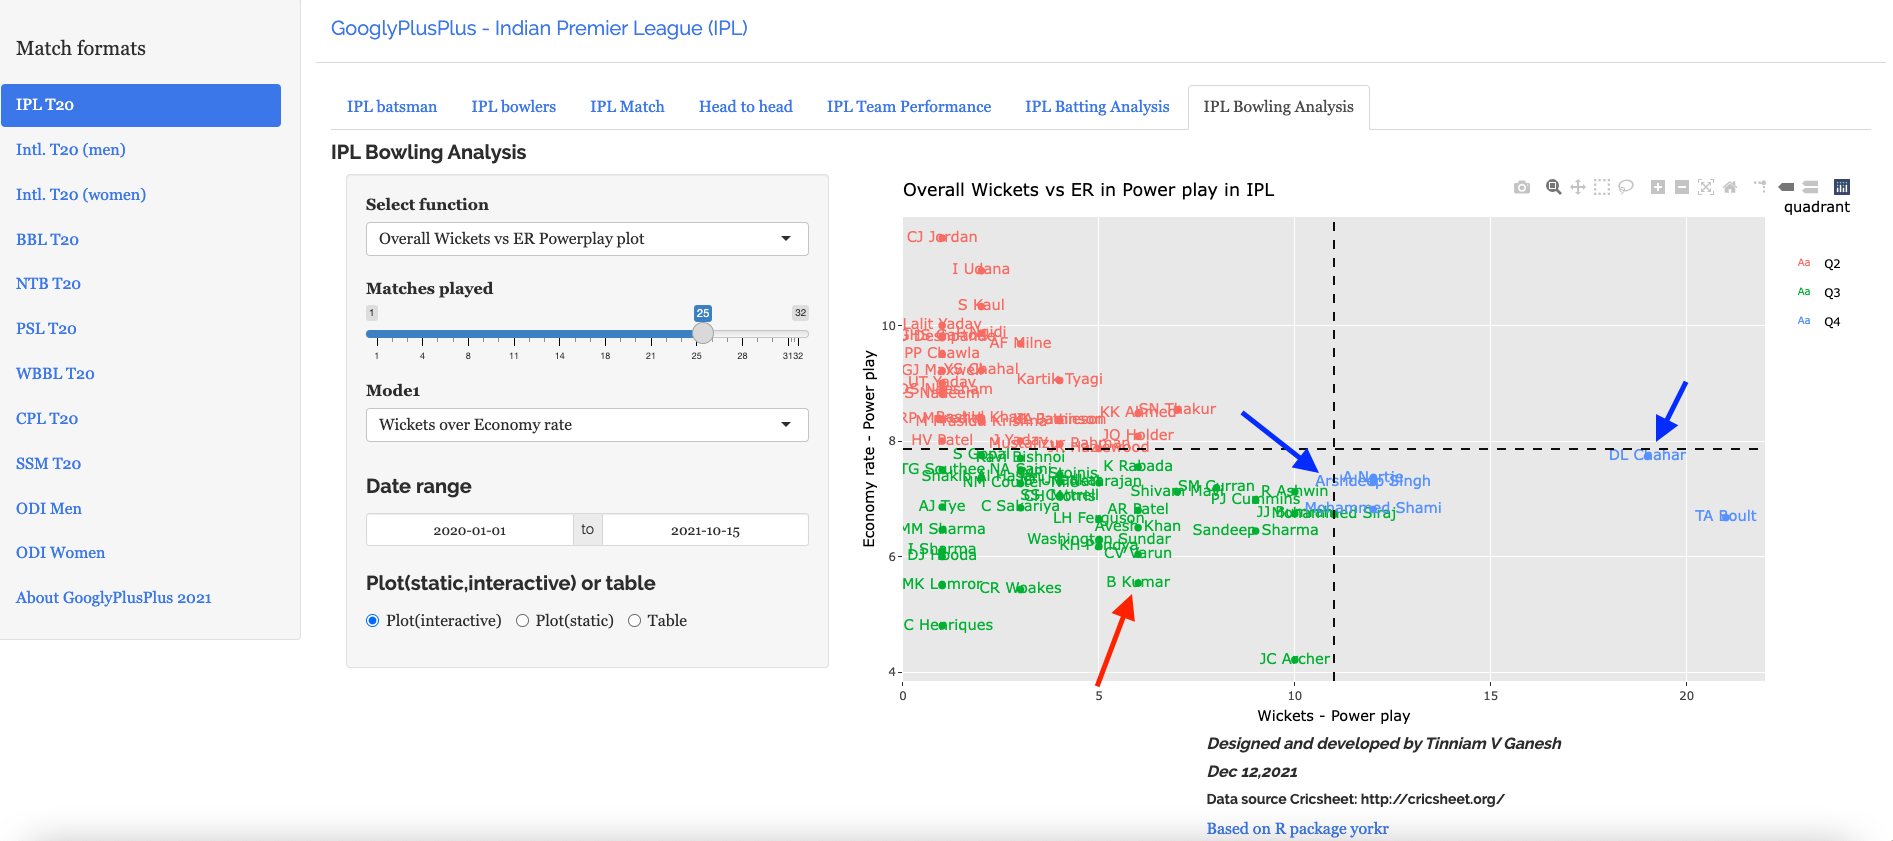Open Plotly logo link in toolbar
The width and height of the screenshot is (1893, 841).
click(1842, 187)
